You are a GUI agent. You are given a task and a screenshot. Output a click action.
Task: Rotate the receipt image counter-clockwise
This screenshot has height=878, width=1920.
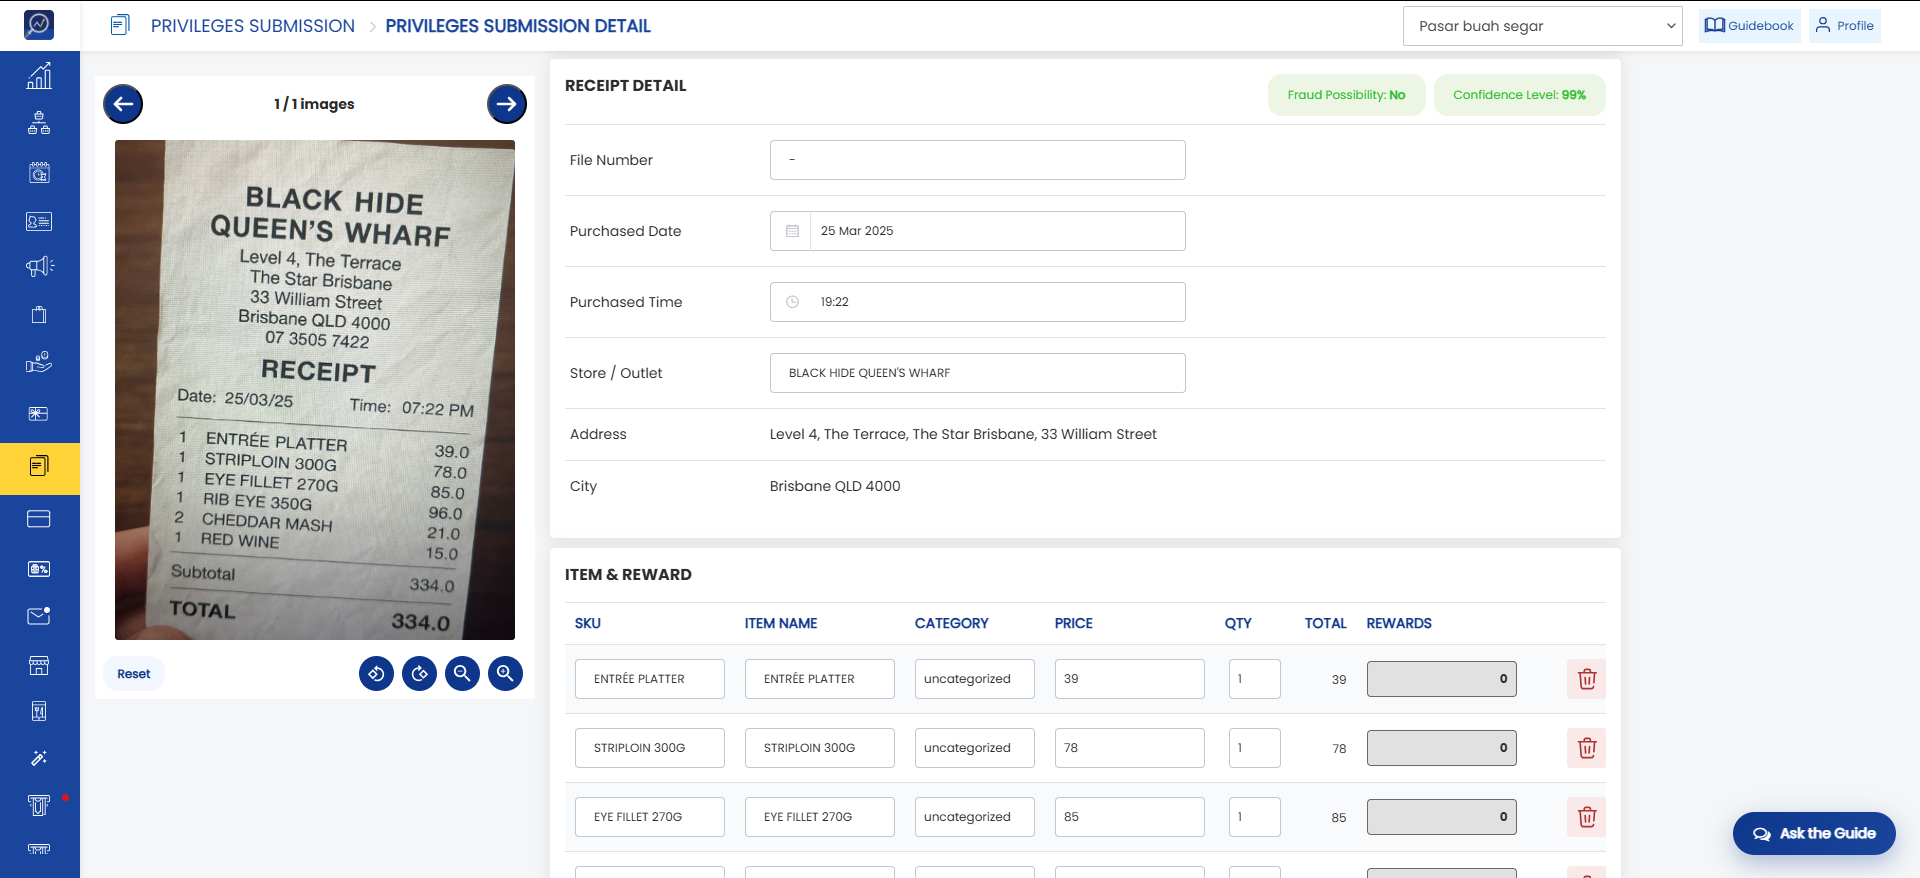point(376,674)
